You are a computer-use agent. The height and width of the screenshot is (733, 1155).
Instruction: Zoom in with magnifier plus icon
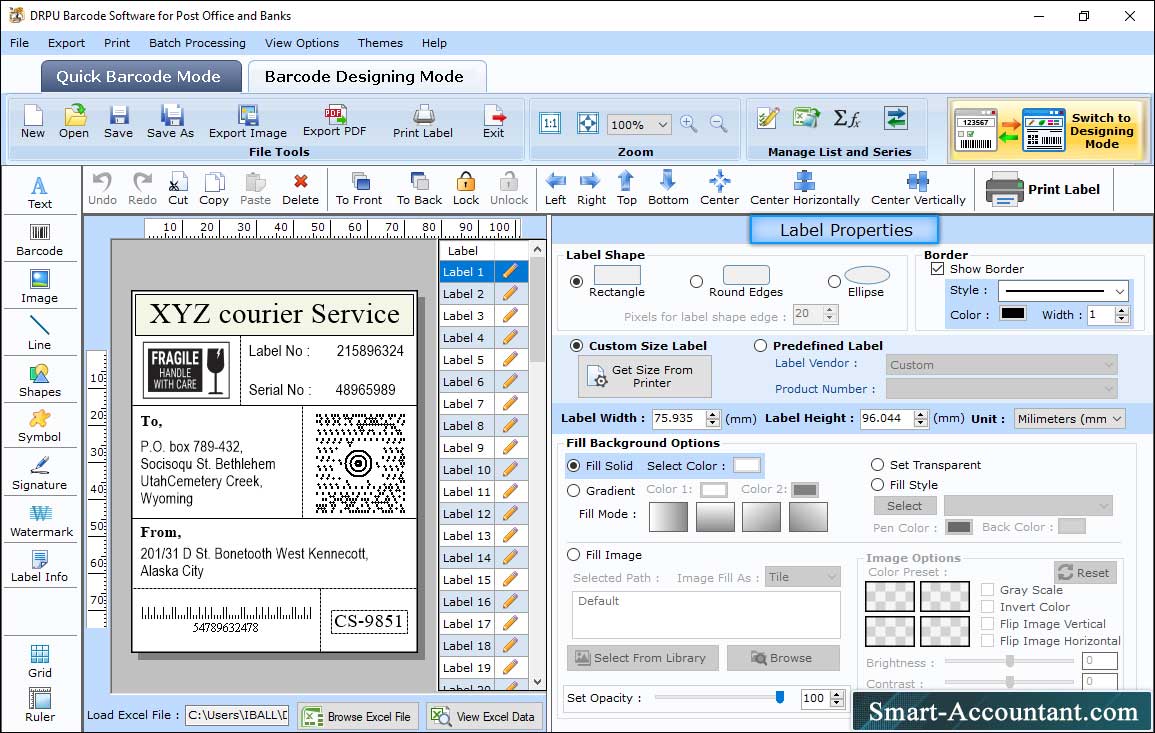(x=689, y=124)
